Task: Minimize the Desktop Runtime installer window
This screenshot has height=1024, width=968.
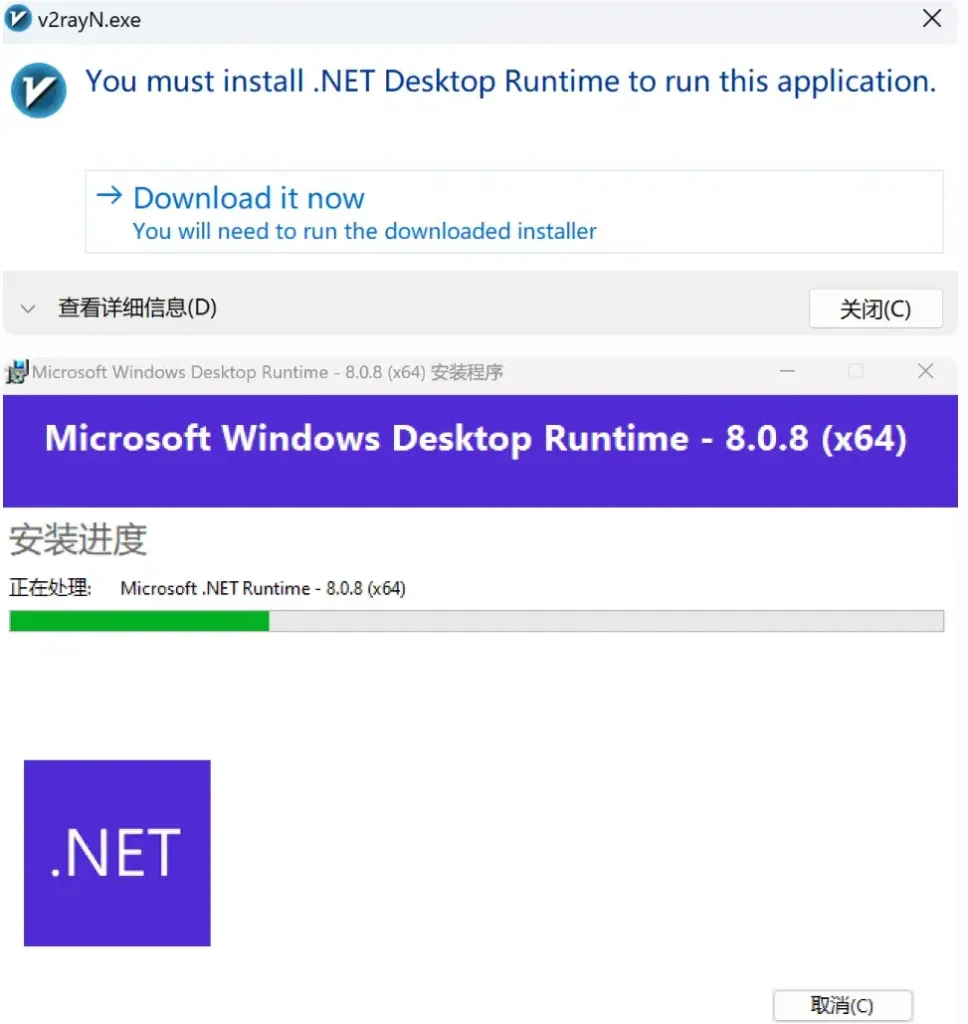Action: coord(787,371)
